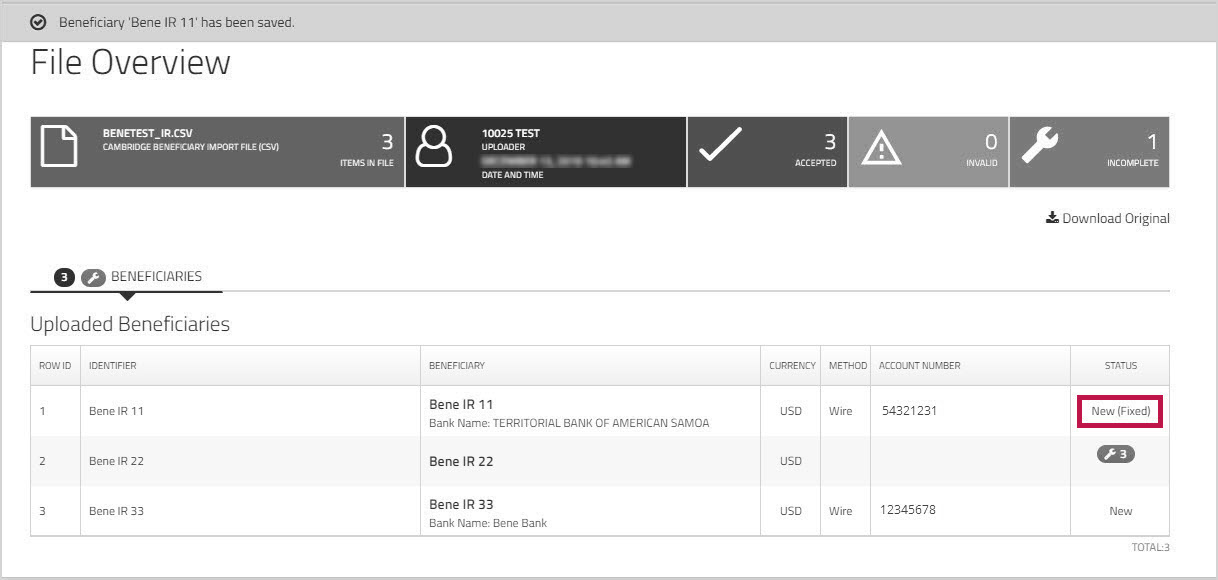Screen dimensions: 1218x580
Task: Click the file document icon for BENETEST_IR.CSV
Action: 59,147
